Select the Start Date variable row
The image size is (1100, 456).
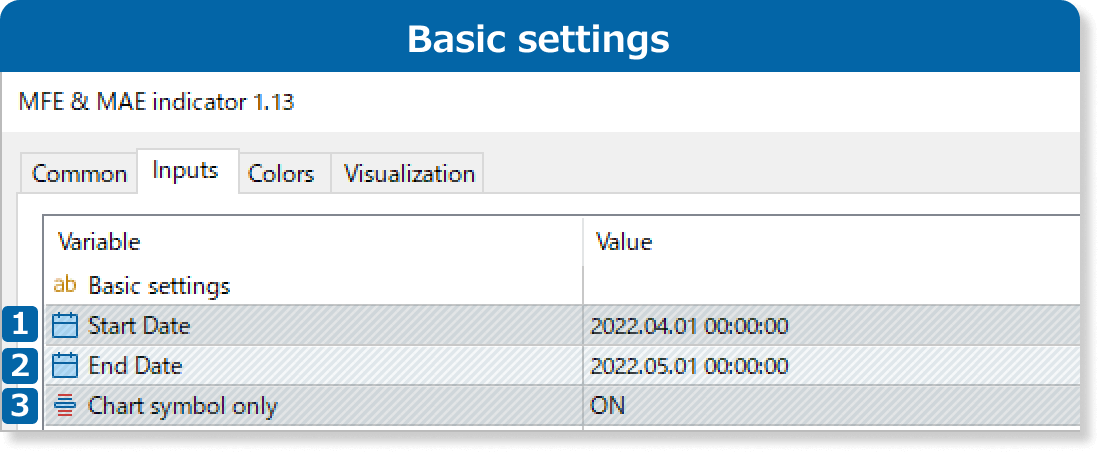[x=139, y=326]
